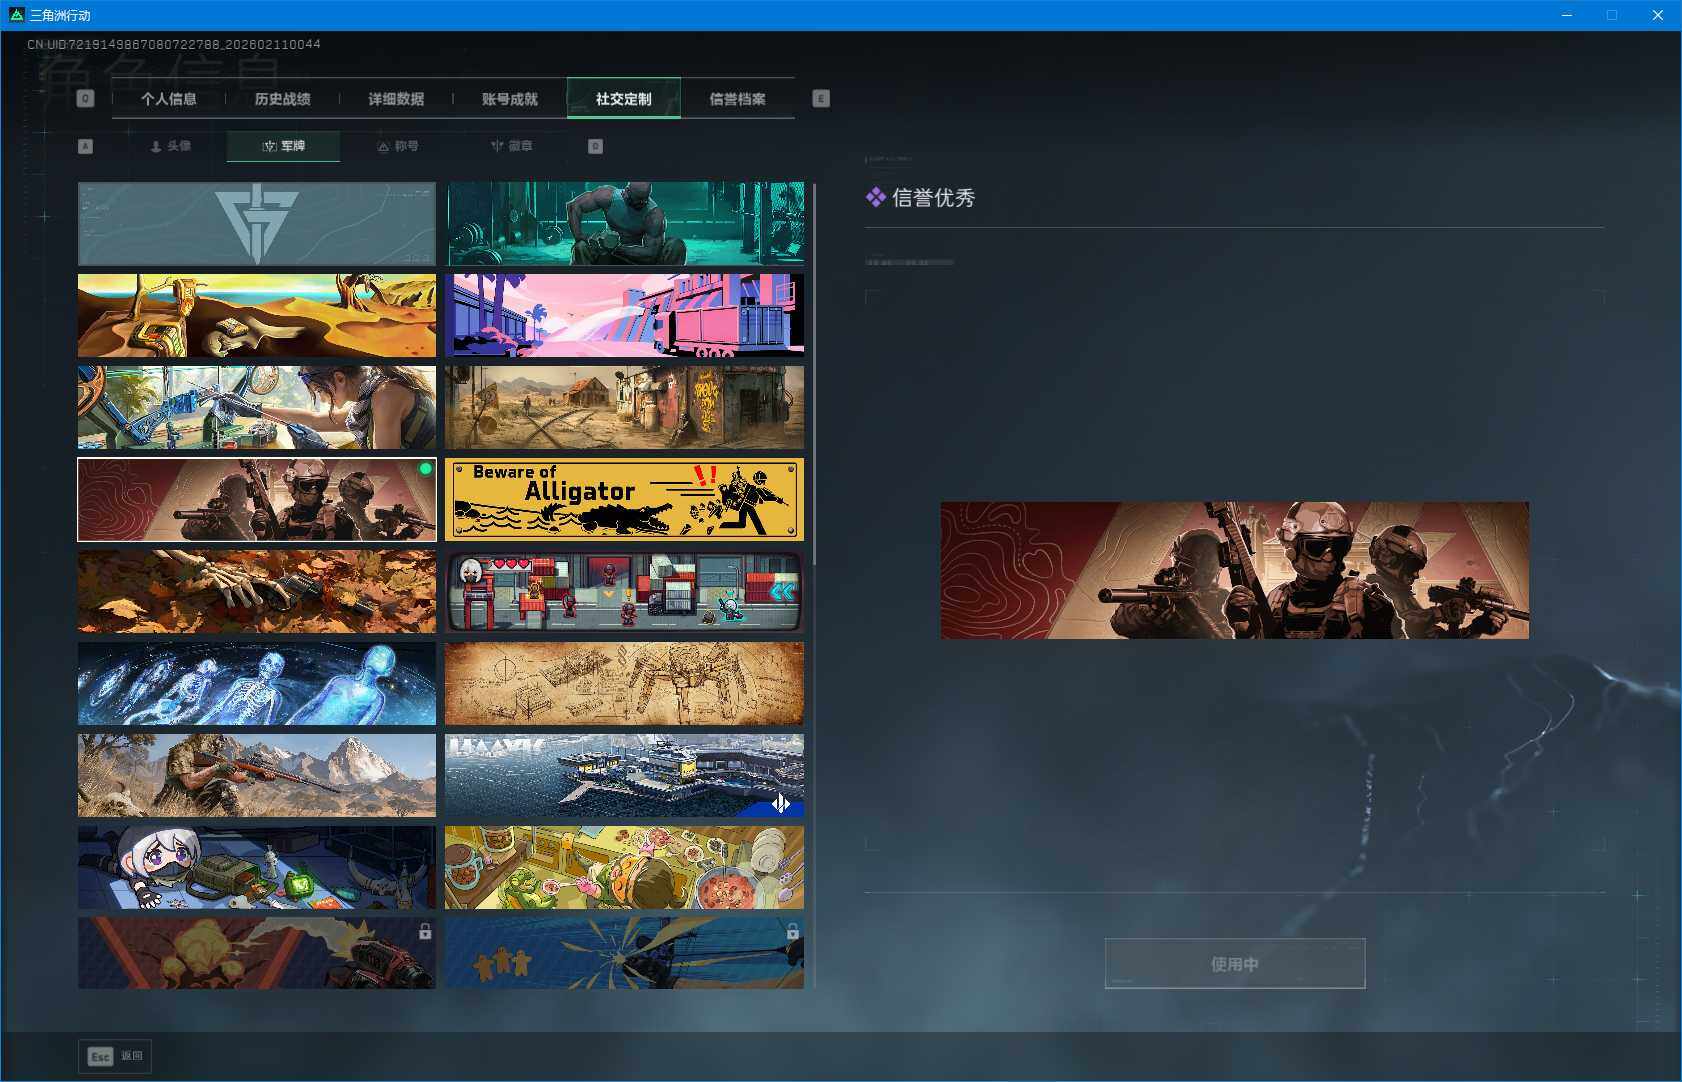This screenshot has width=1682, height=1082.
Task: Select the Beware of Alligator dog tag
Action: tap(624, 500)
